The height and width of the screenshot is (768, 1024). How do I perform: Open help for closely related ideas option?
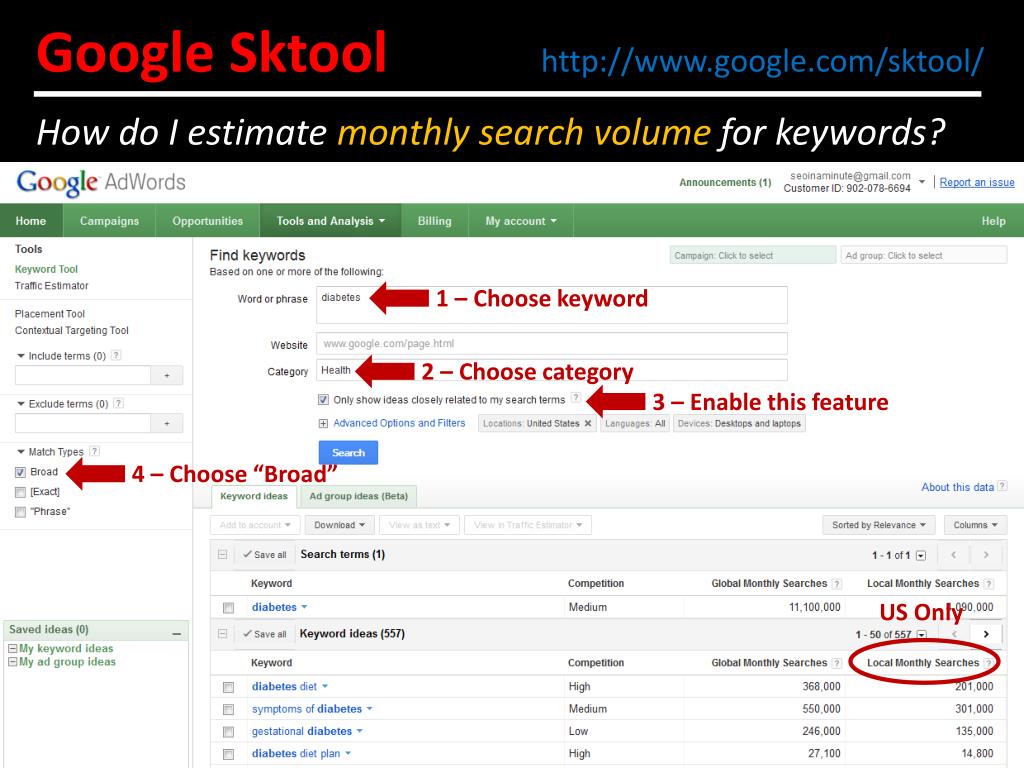pyautogui.click(x=575, y=398)
